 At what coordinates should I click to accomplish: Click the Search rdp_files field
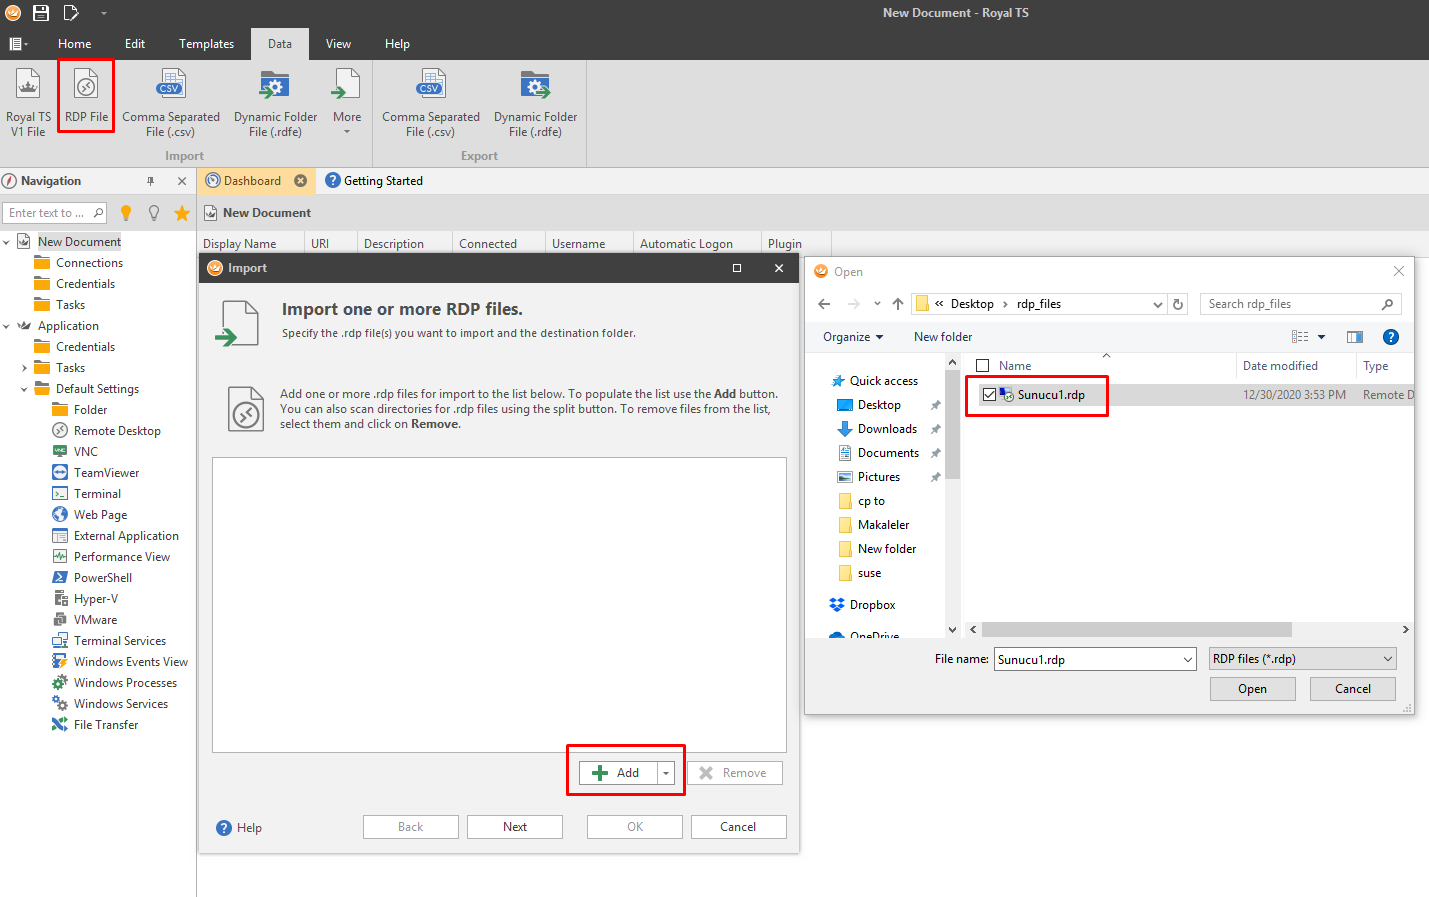click(1300, 304)
